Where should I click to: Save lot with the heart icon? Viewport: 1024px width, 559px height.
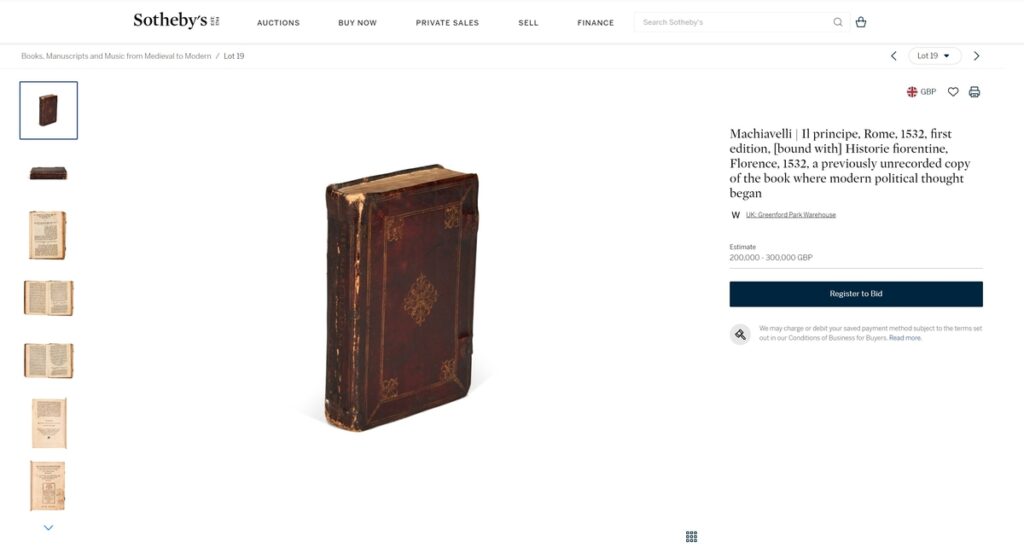[x=953, y=92]
